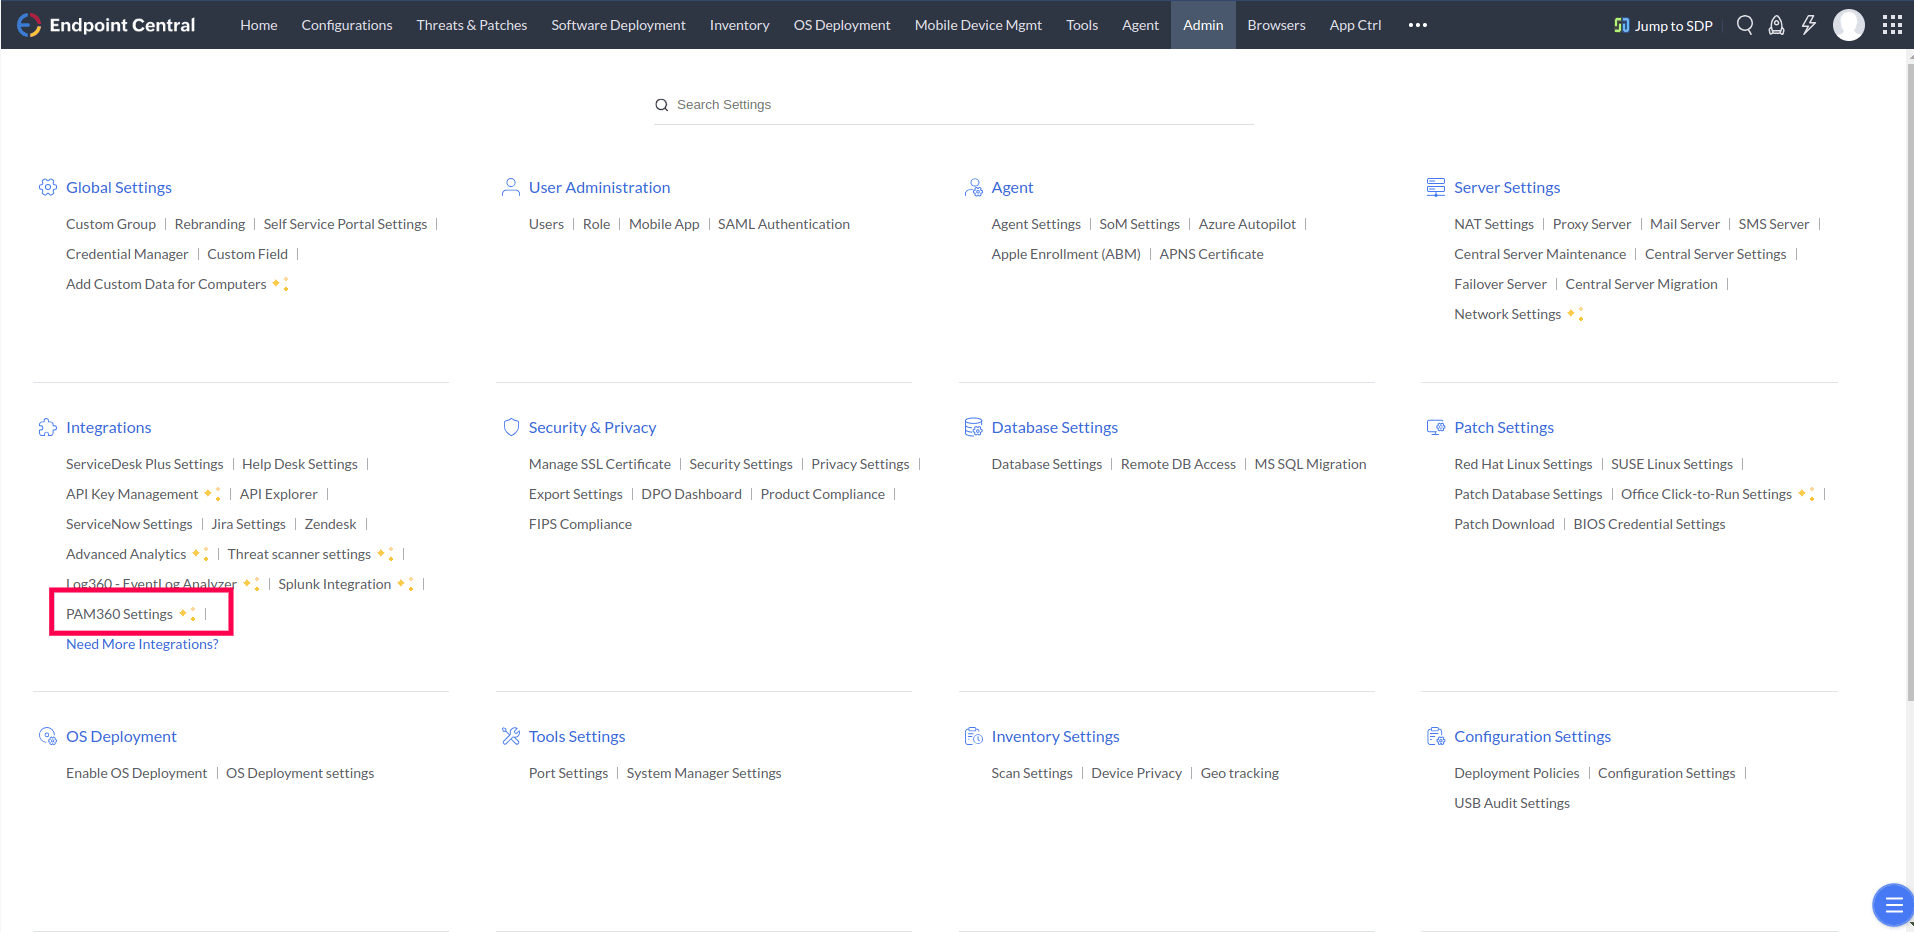Go to the Threats & Patches tab

472,25
